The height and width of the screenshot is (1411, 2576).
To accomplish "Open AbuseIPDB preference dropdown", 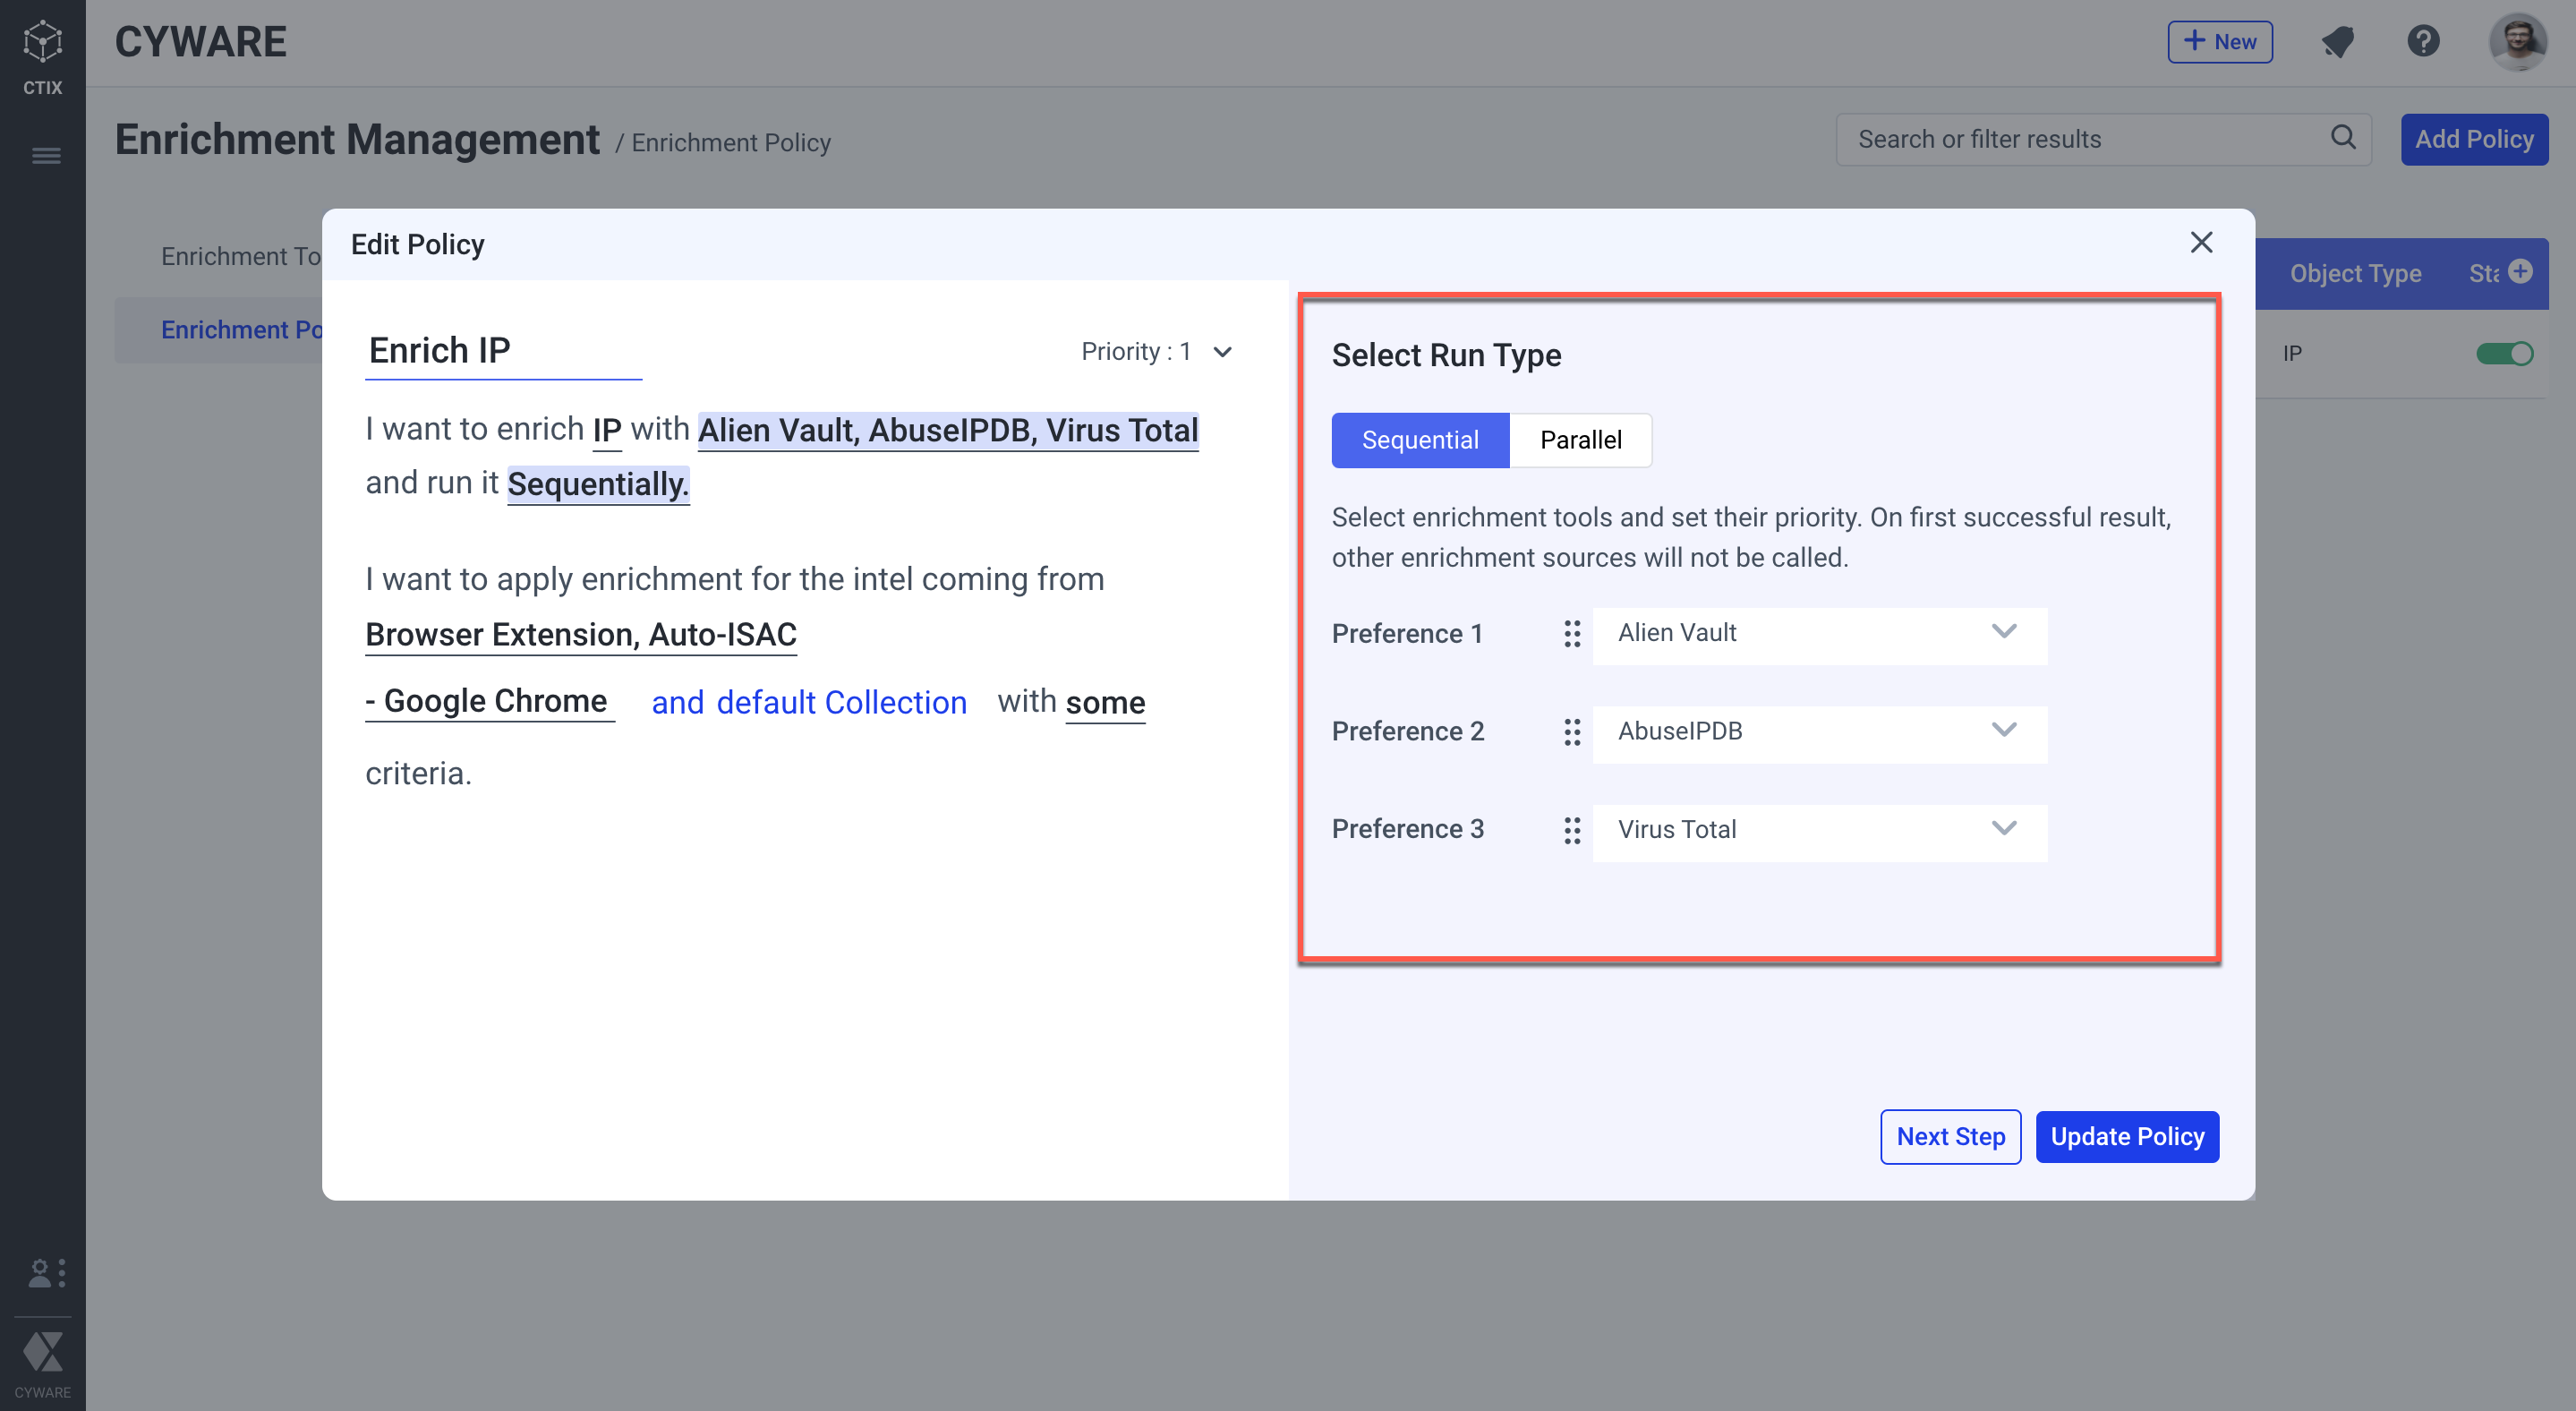I will click(1819, 732).
